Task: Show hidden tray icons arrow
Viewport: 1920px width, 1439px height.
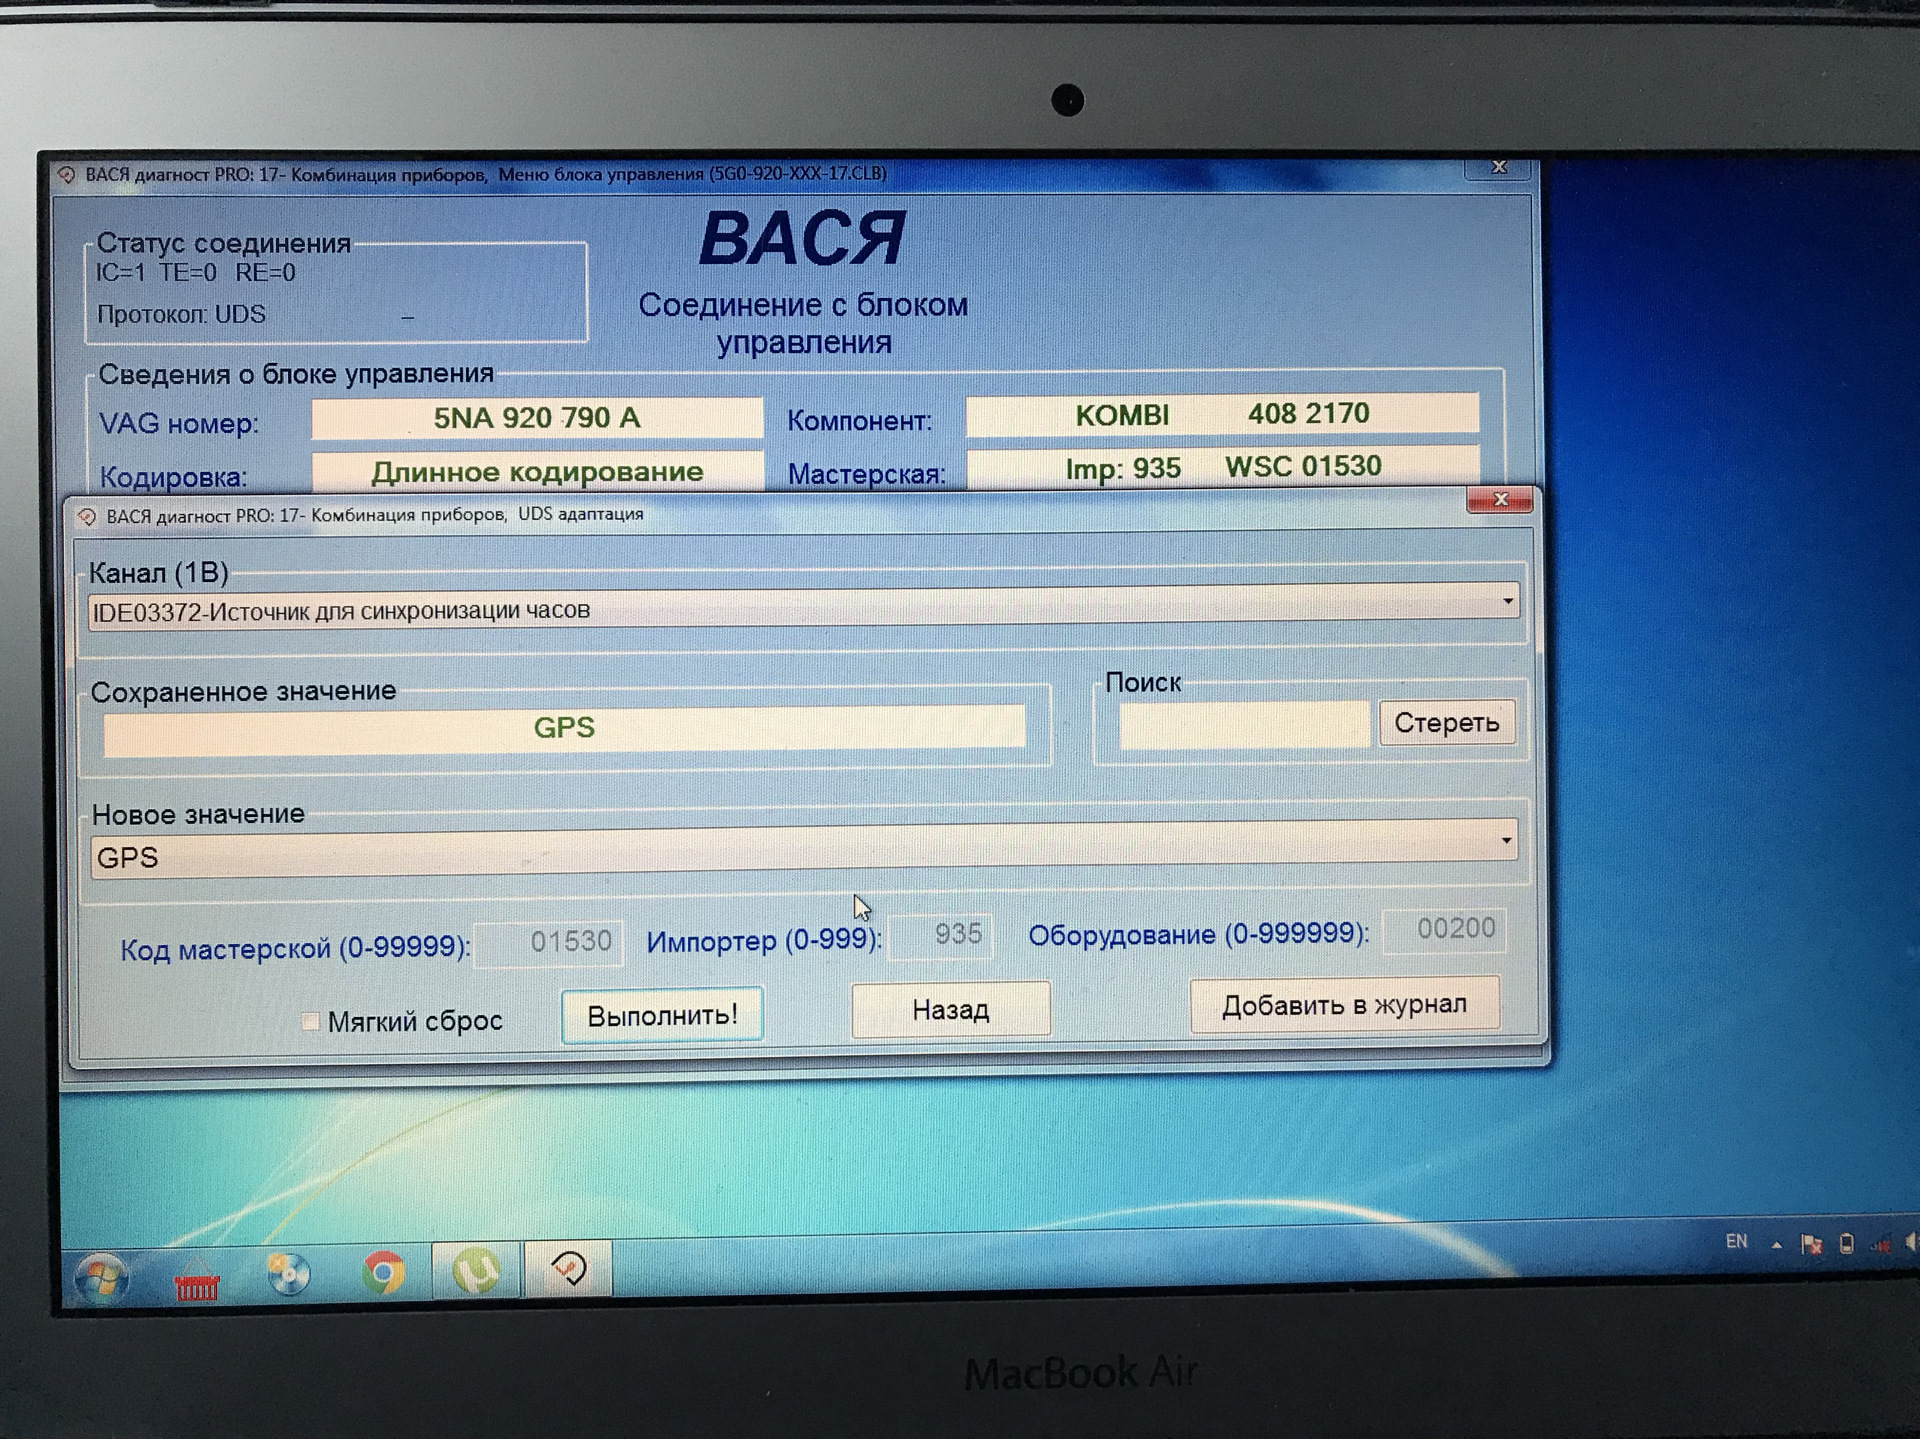Action: 1777,1245
